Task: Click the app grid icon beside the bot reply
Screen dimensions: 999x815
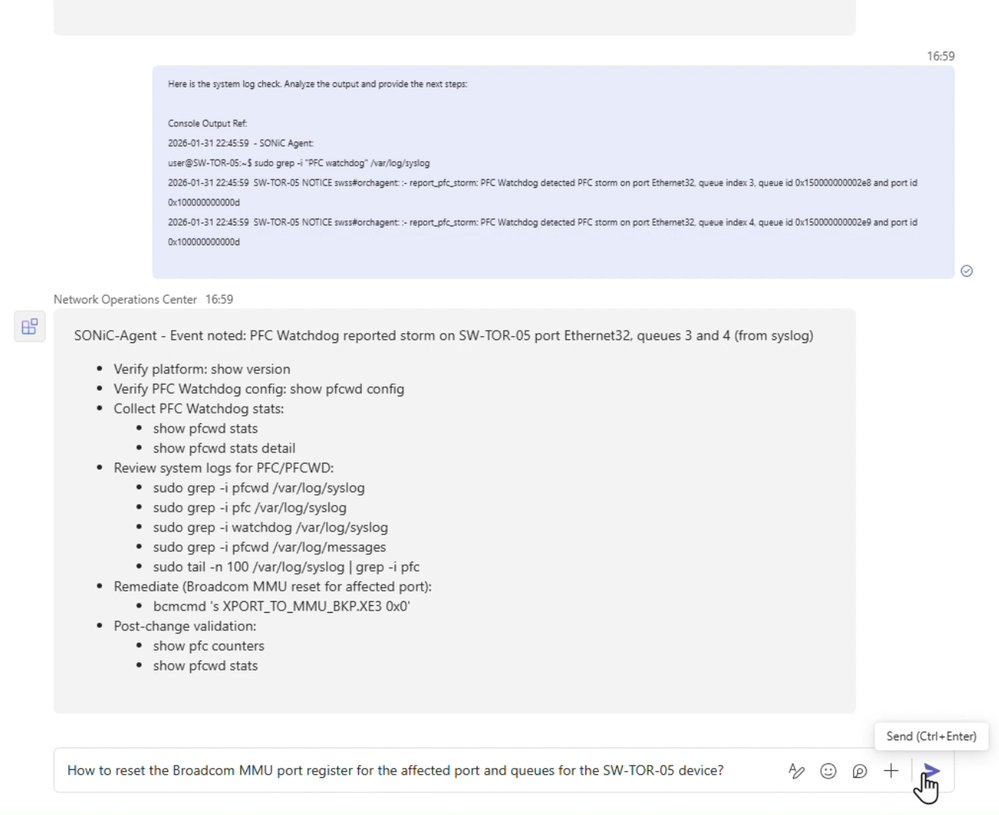Action: click(x=30, y=326)
